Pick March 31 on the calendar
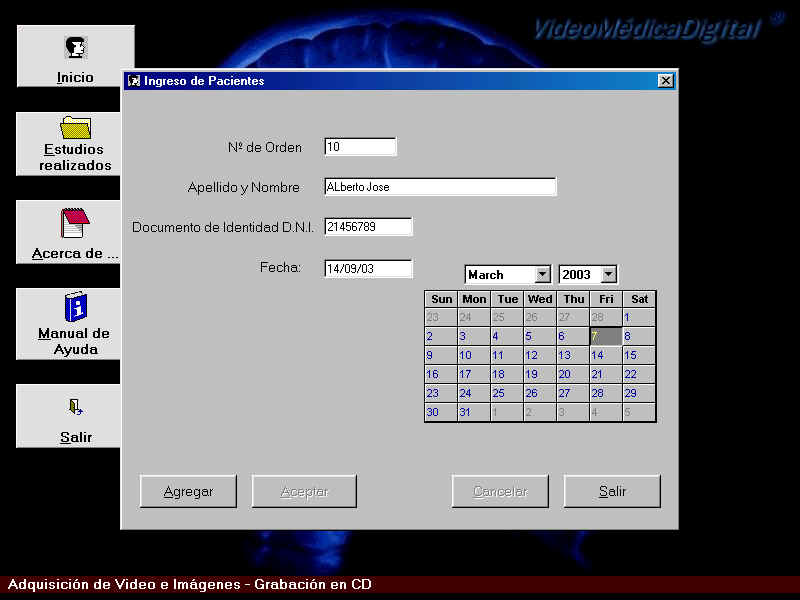This screenshot has width=800, height=600. [473, 412]
